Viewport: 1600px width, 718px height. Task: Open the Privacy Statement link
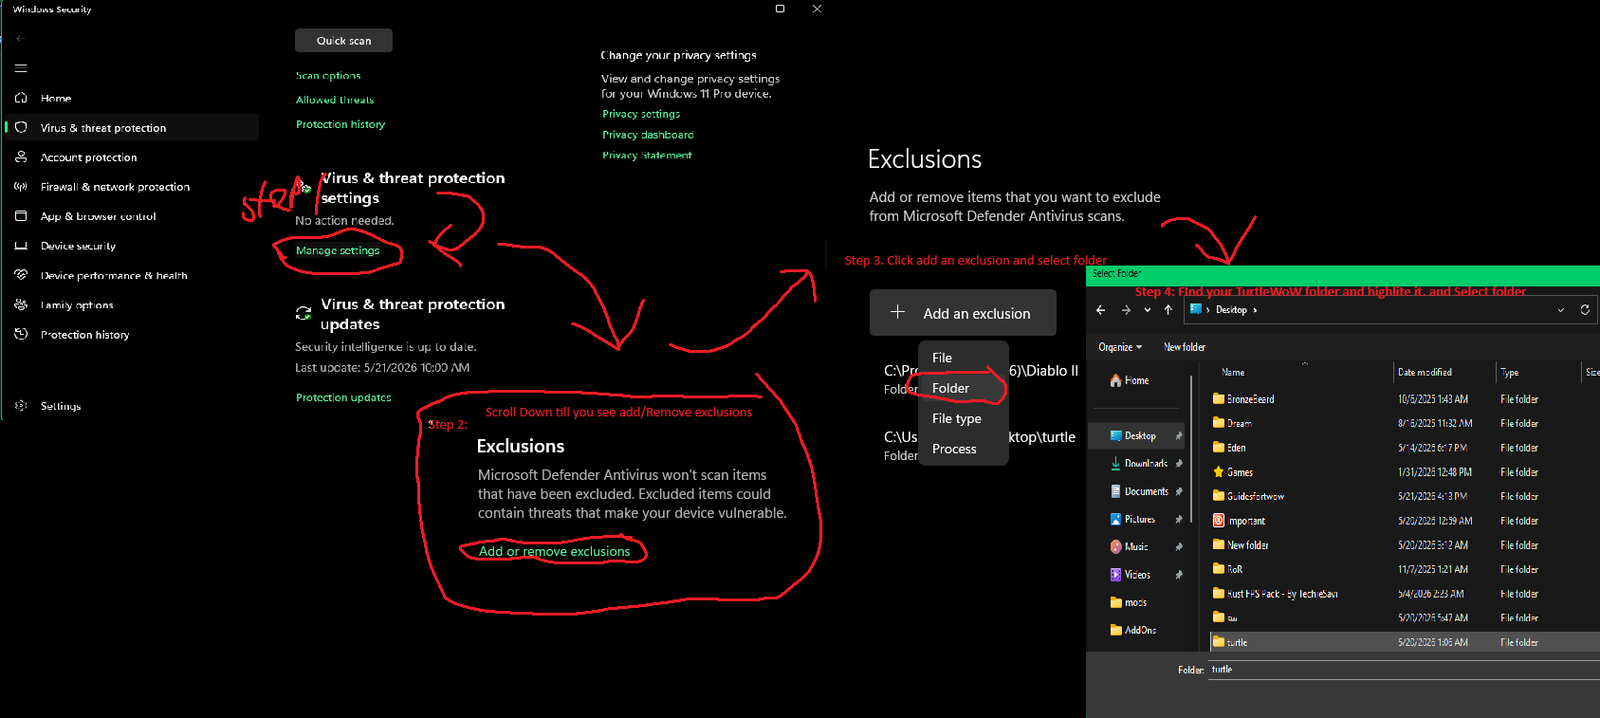[647, 155]
